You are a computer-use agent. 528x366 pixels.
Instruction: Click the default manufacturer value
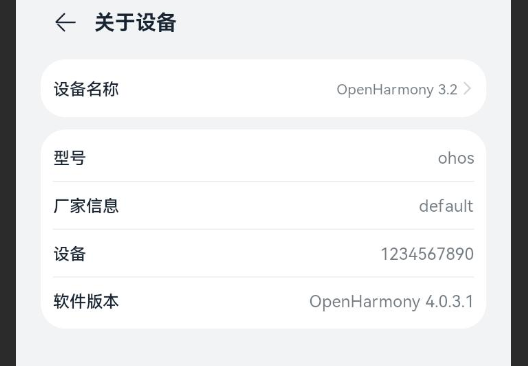point(446,206)
